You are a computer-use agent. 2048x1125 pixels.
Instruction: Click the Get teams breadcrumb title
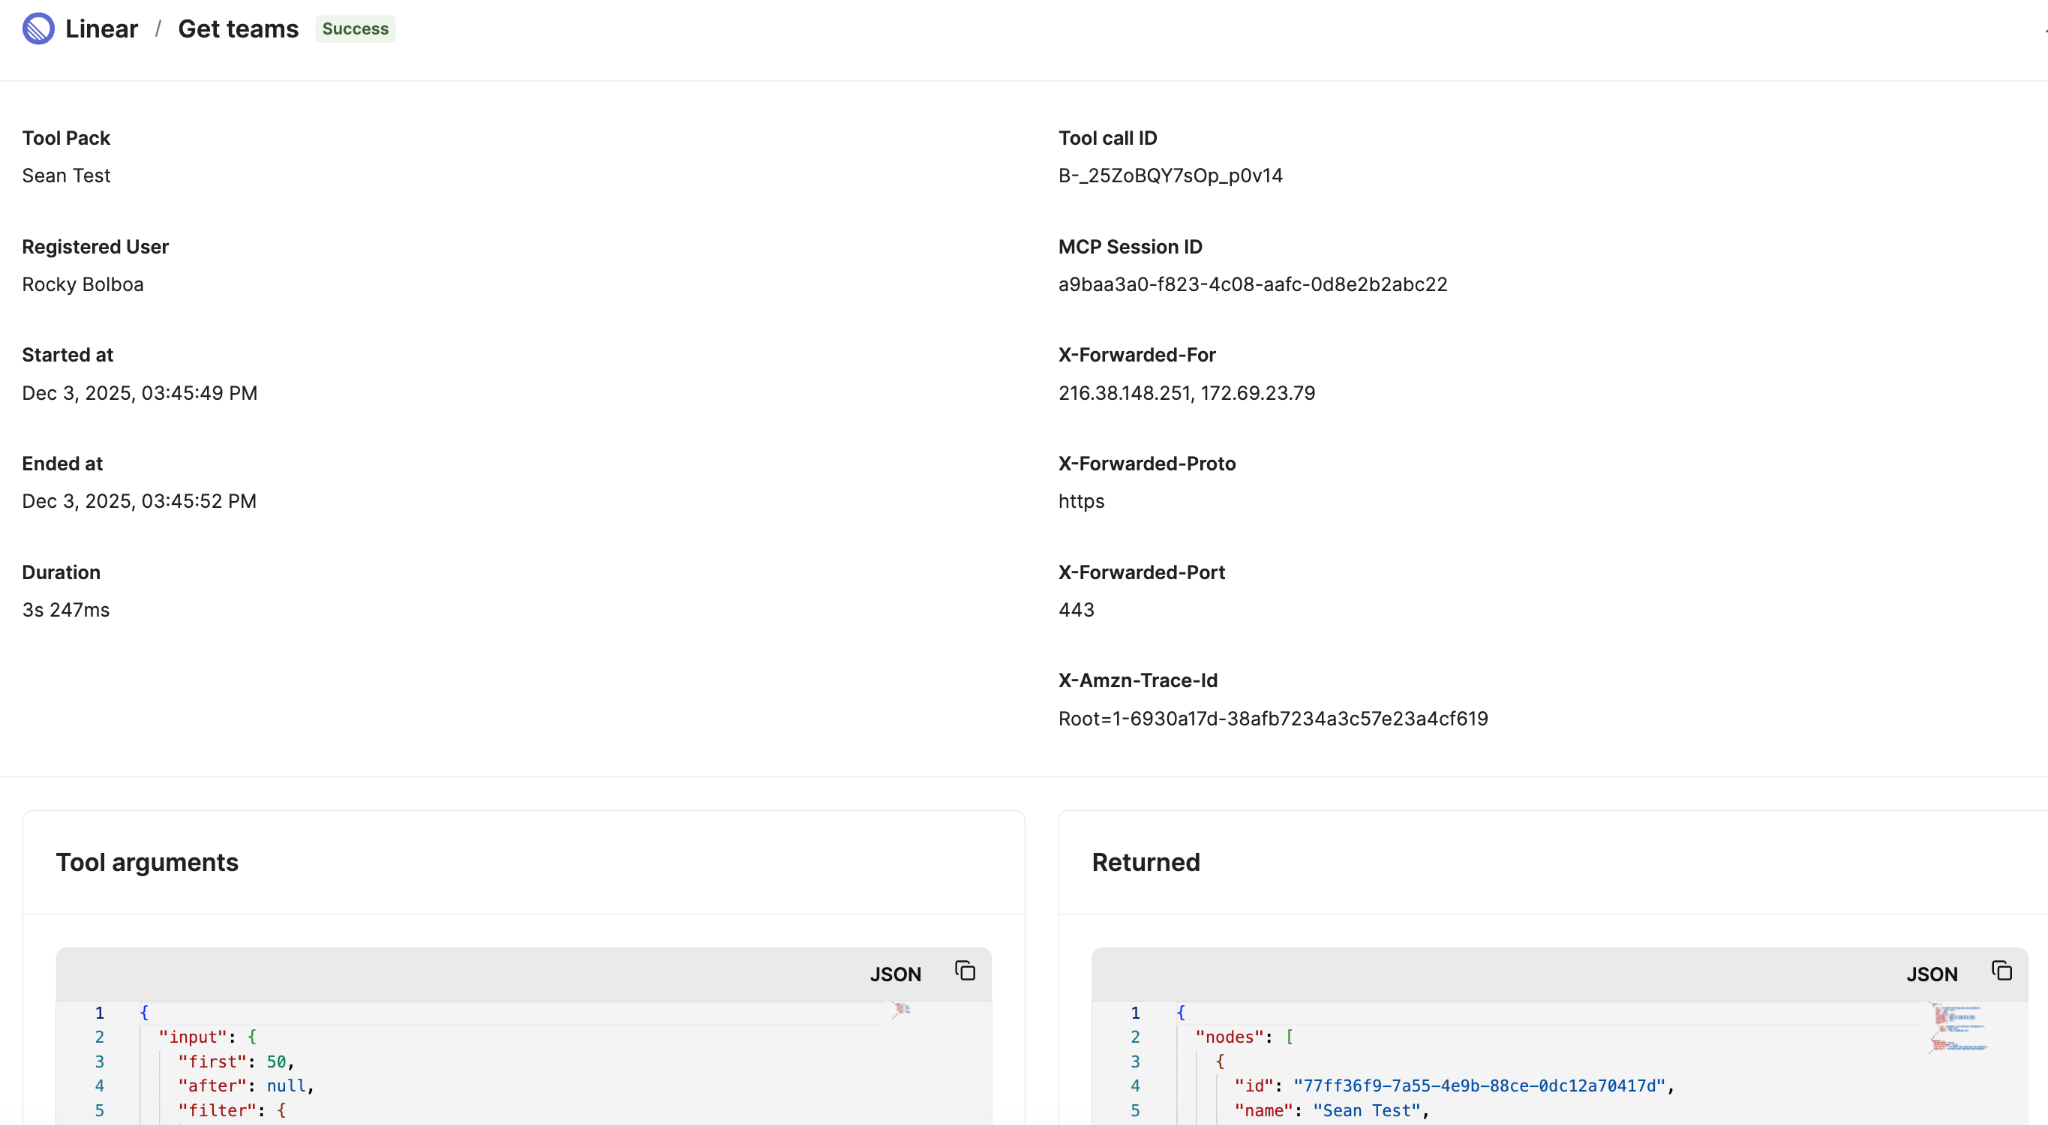pyautogui.click(x=238, y=29)
